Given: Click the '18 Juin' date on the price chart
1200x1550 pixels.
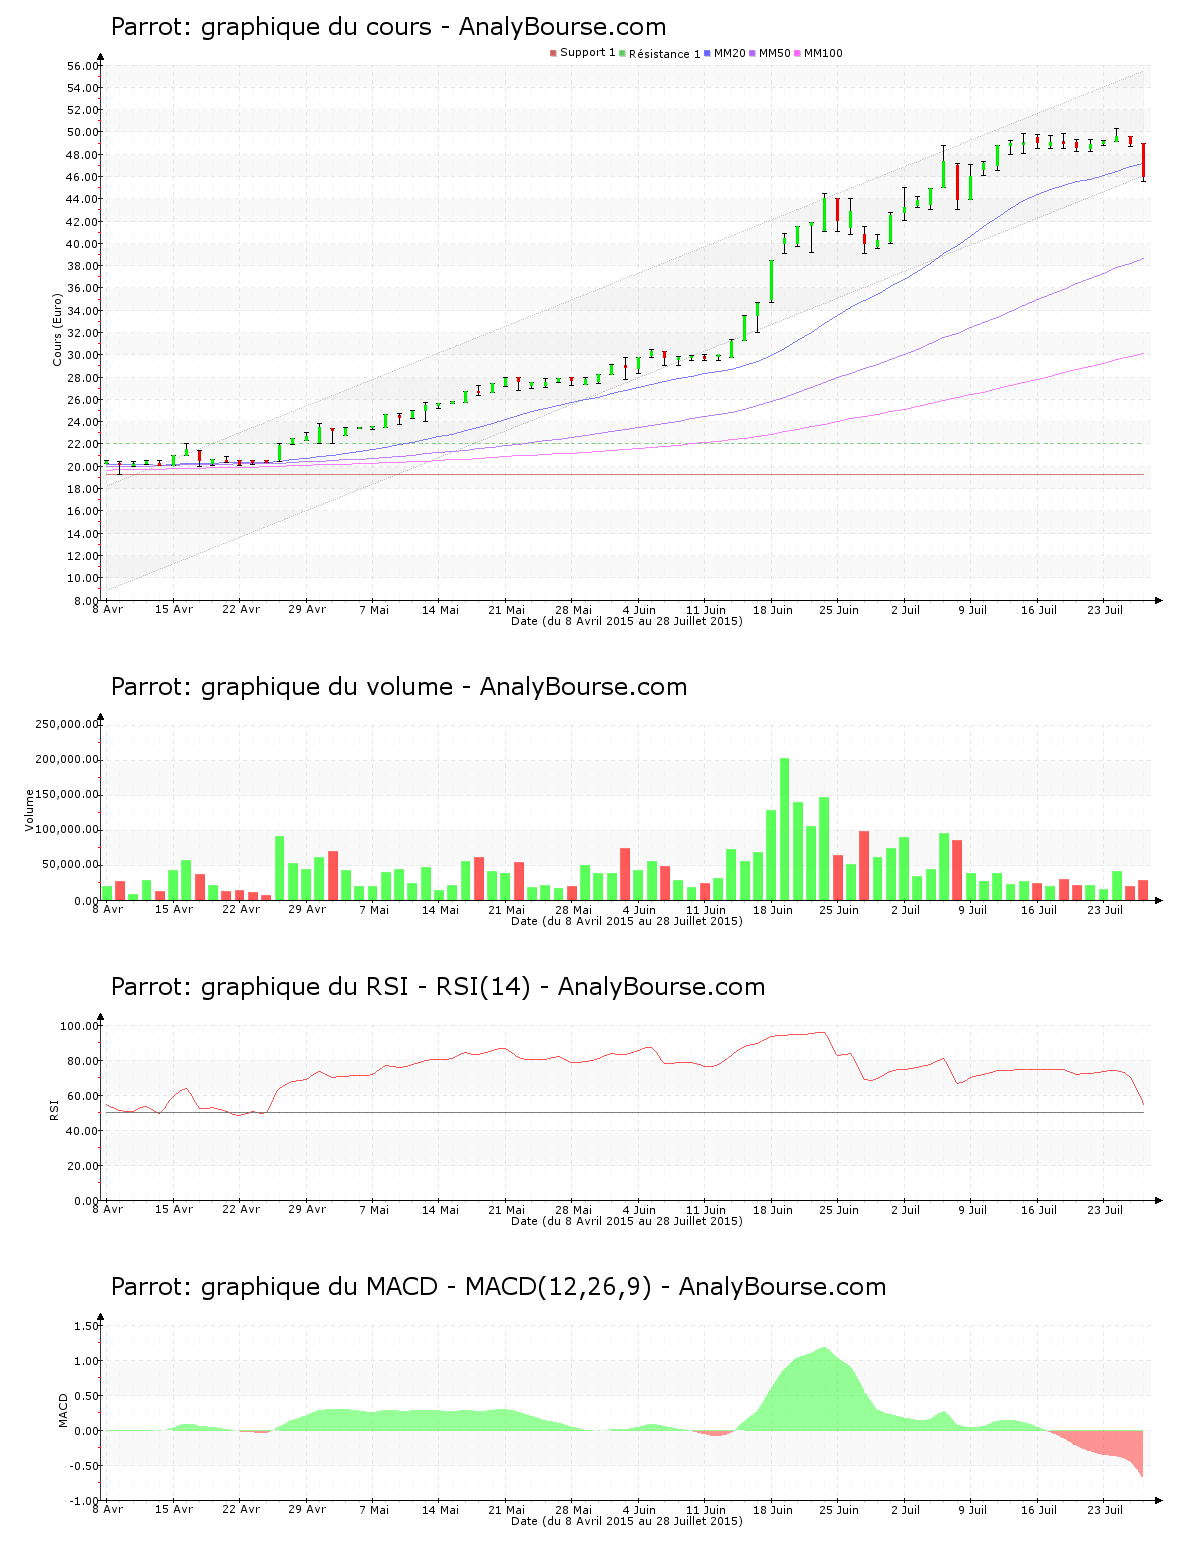Looking at the screenshot, I should (773, 610).
